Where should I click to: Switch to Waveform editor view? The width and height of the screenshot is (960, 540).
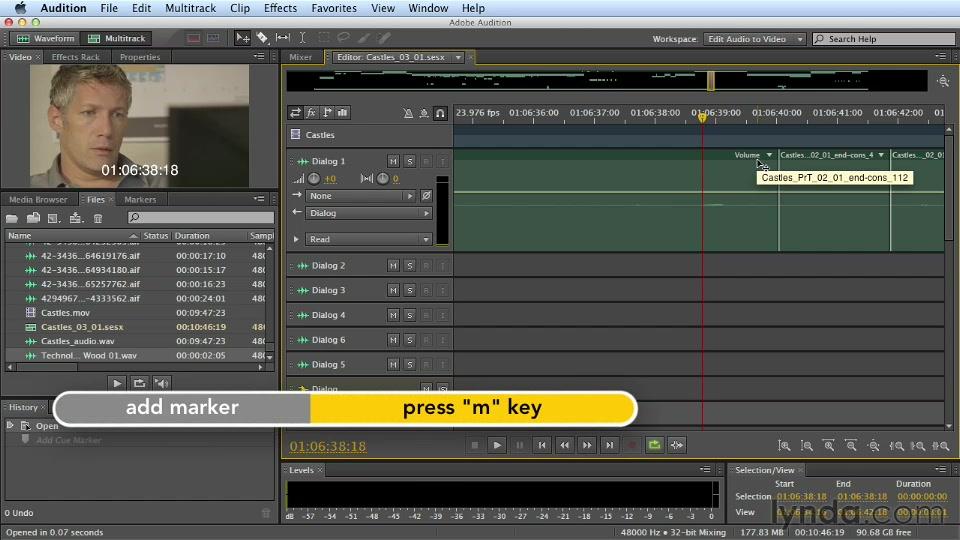[46, 39]
